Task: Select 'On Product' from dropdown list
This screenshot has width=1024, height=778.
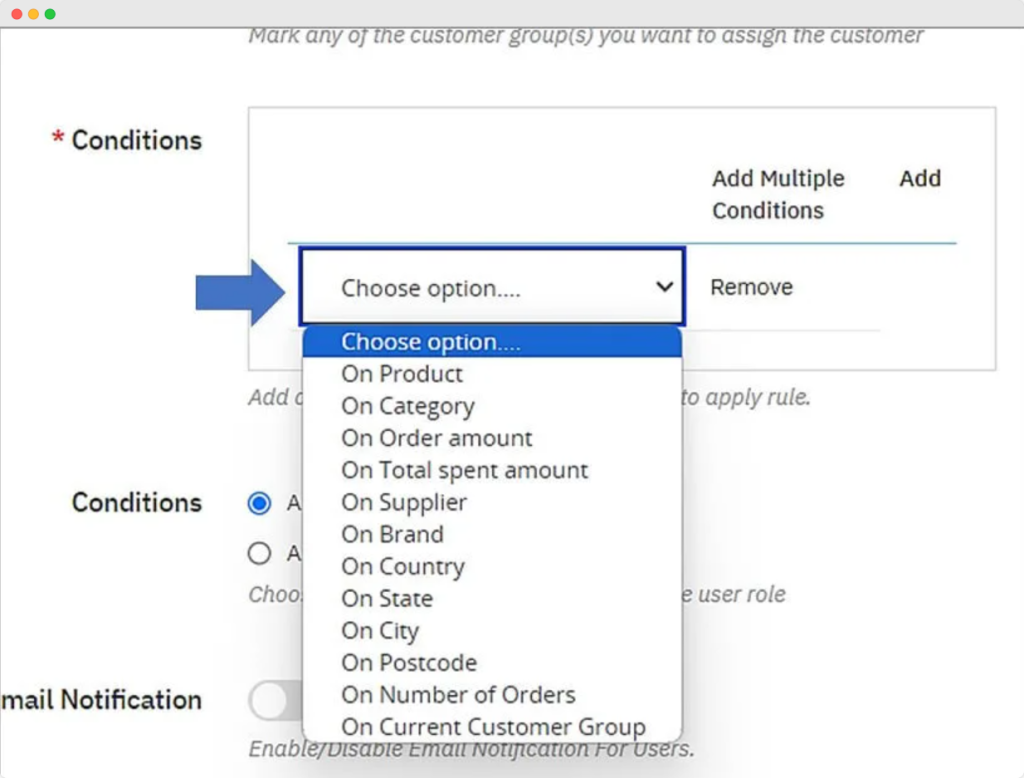Action: (402, 374)
